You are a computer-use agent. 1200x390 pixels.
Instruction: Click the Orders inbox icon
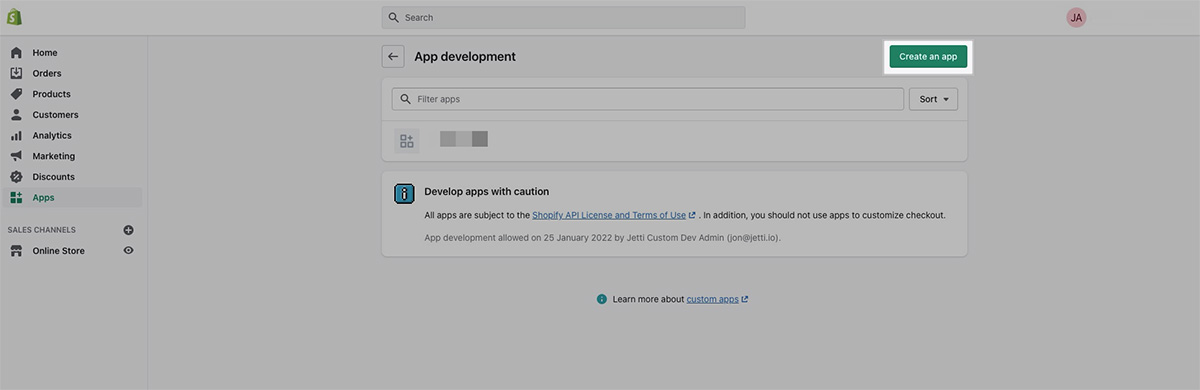pyautogui.click(x=16, y=73)
